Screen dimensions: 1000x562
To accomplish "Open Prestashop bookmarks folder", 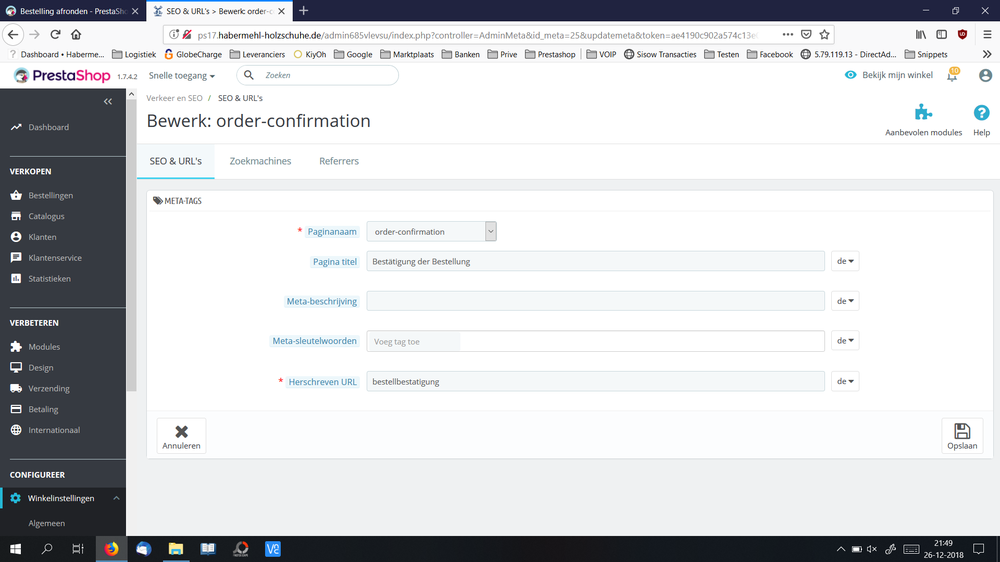I will (550, 54).
